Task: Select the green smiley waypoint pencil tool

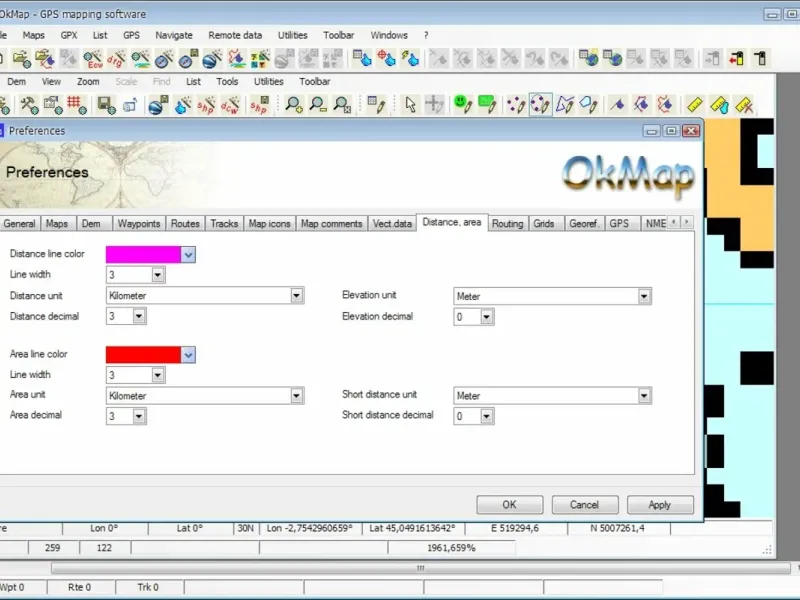Action: pyautogui.click(x=463, y=105)
